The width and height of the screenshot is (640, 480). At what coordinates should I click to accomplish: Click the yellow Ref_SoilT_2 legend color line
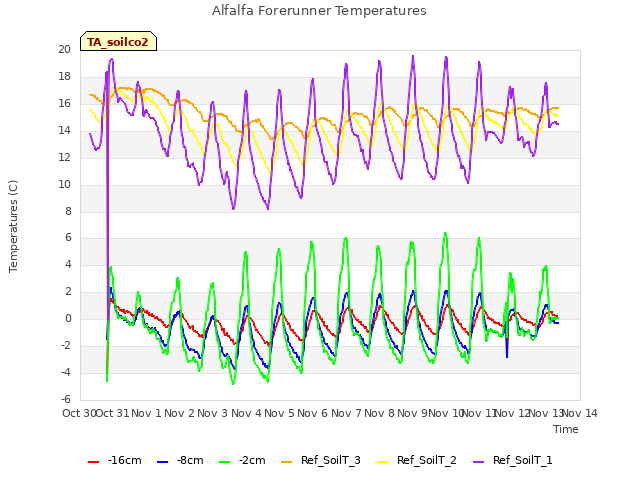tap(382, 462)
